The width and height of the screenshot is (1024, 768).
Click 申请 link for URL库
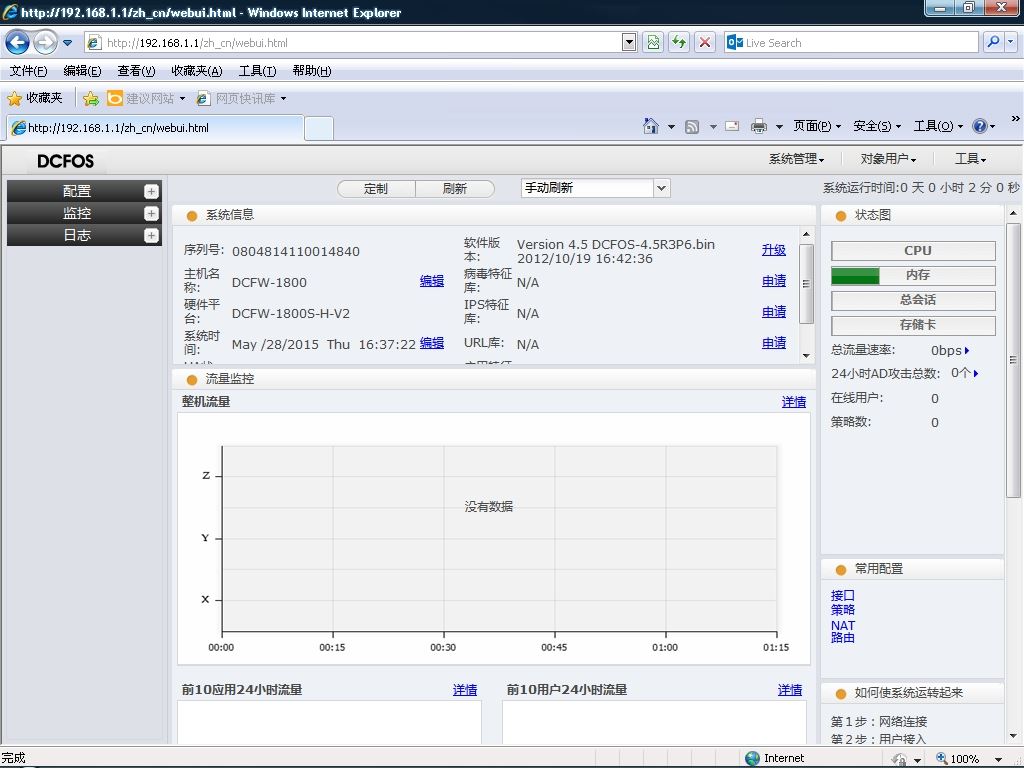tap(774, 343)
